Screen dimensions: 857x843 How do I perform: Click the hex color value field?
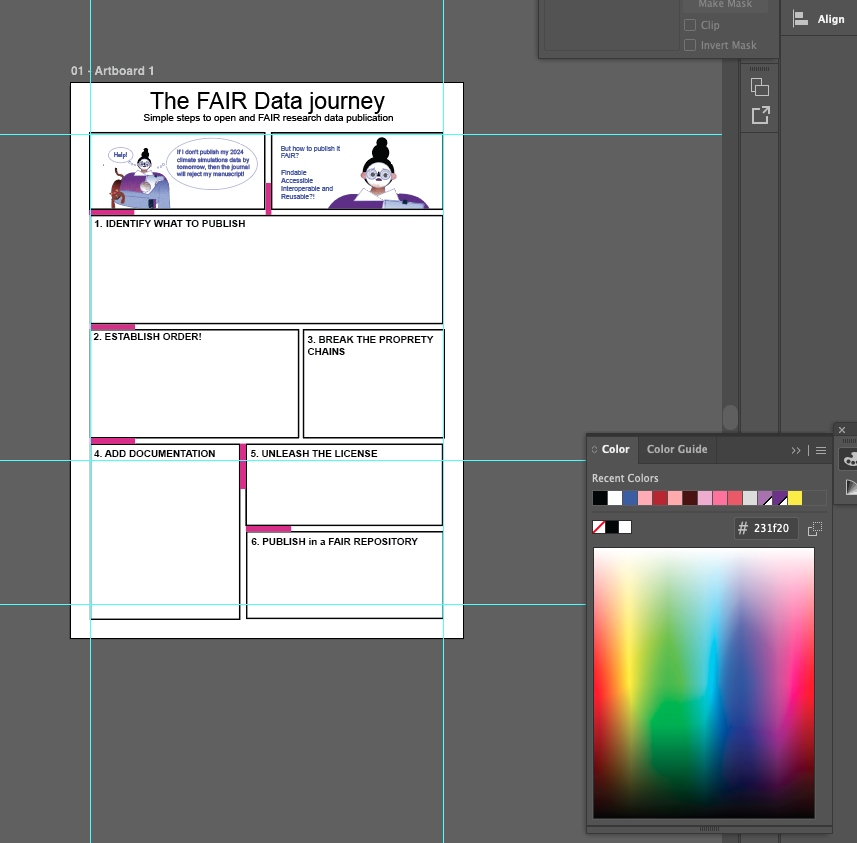[771, 528]
